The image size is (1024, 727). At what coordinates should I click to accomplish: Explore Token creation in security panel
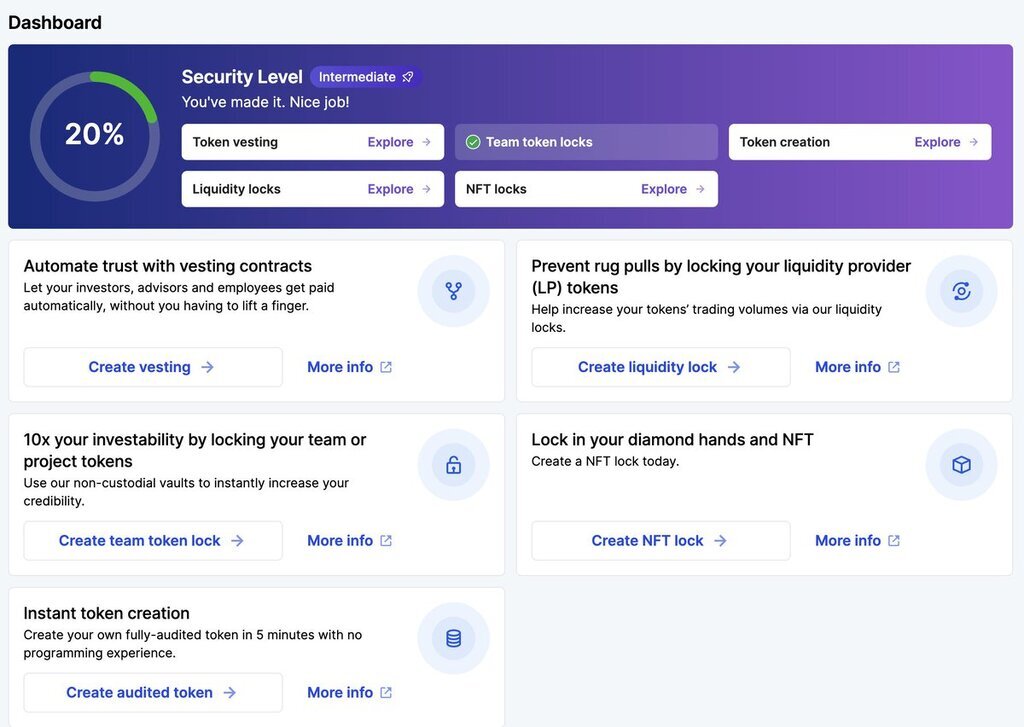[946, 142]
